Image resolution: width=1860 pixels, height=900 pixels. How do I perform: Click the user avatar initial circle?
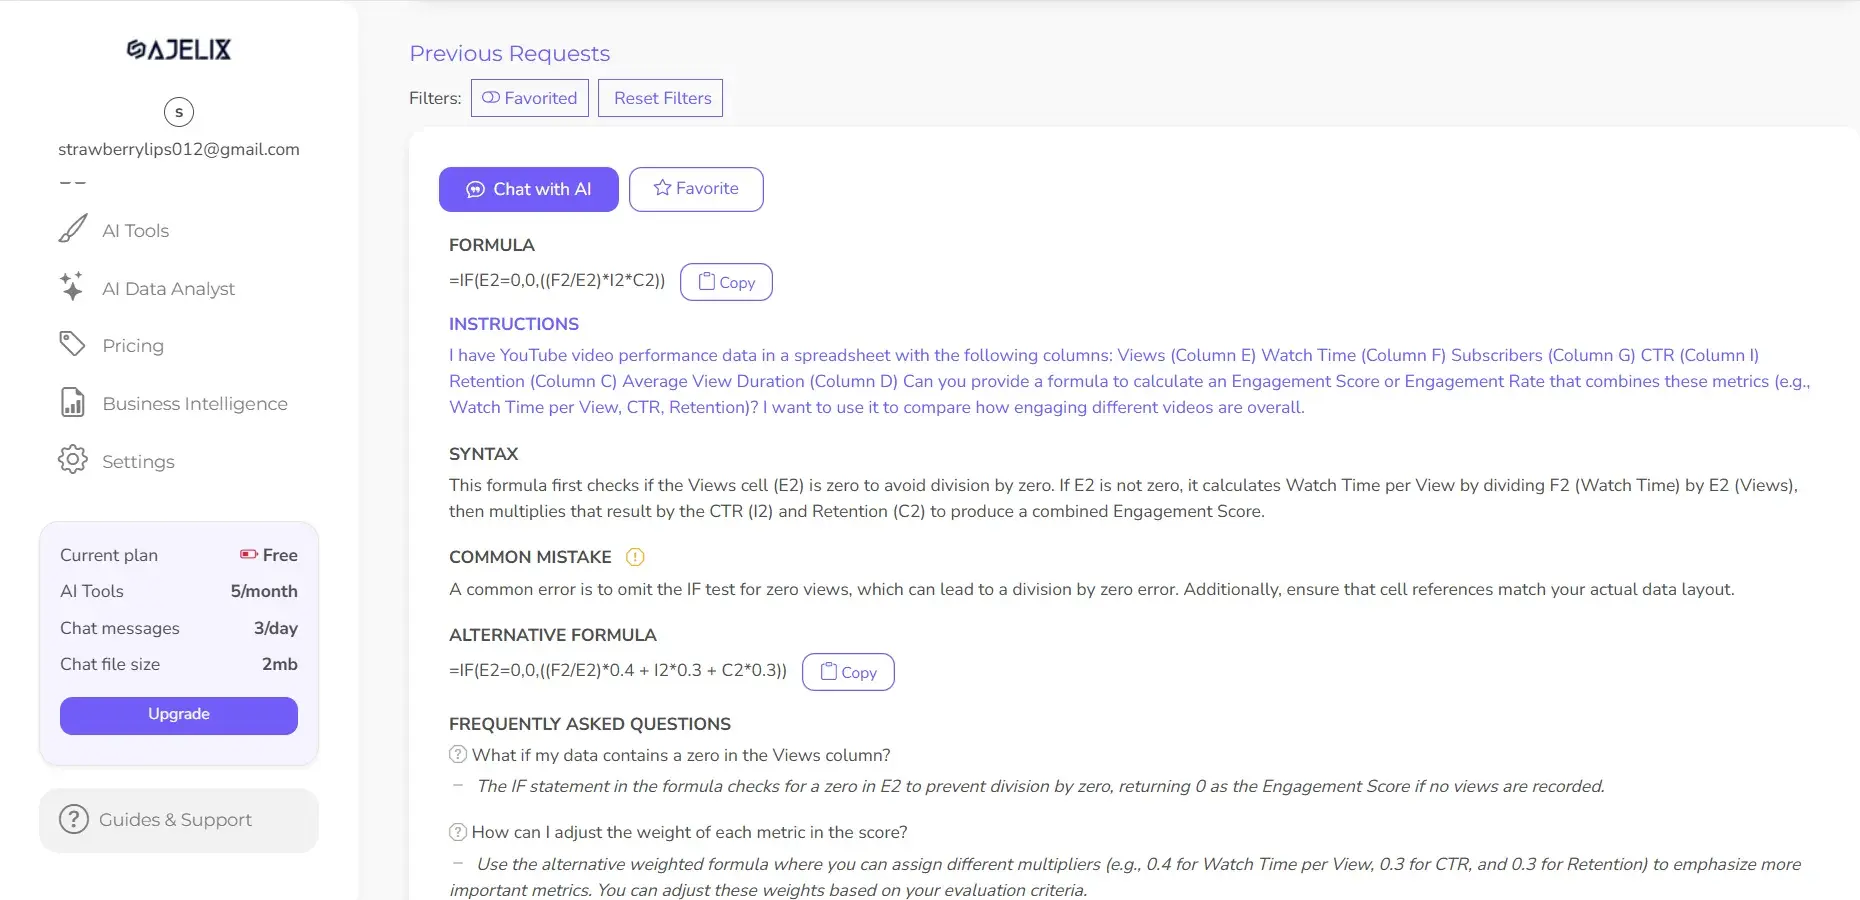178,112
